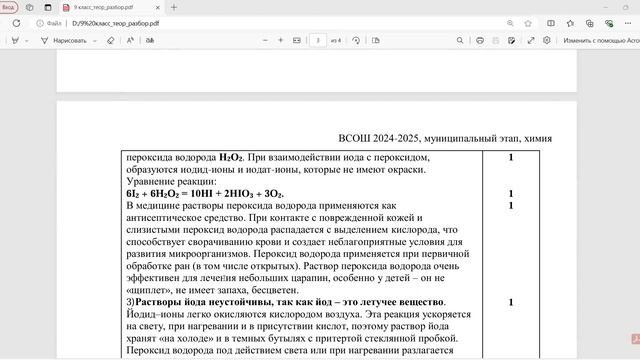Click the line starting антисептическое средство

tap(274, 218)
